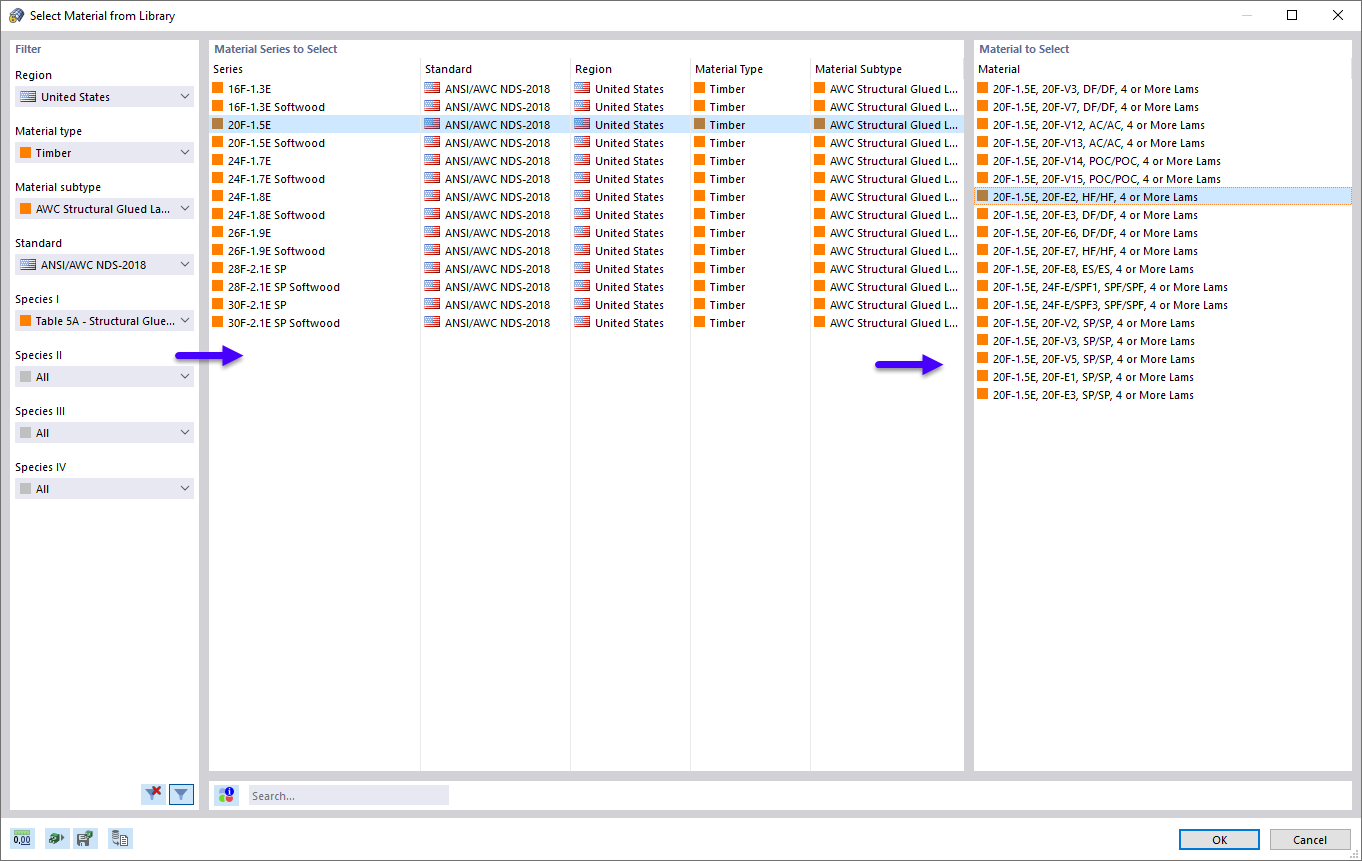Select material 20F-1.5E, 20F-V3, SP/SP
This screenshot has width=1362, height=861.
coord(1163,341)
